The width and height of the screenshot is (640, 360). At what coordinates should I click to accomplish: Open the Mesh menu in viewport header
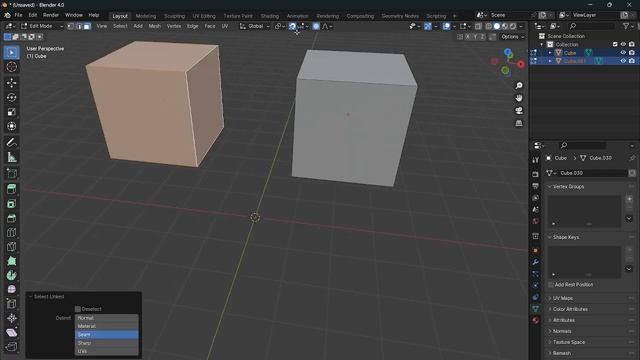155,26
